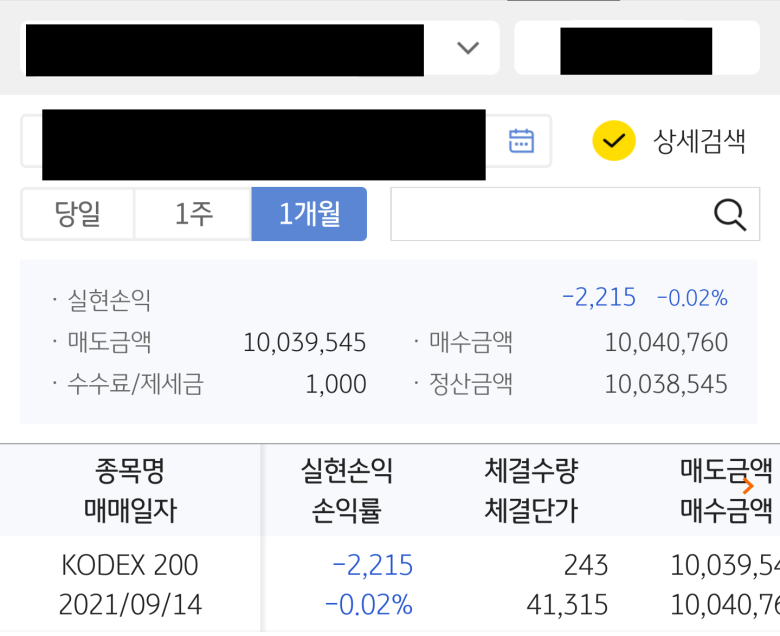Image resolution: width=780 pixels, height=636 pixels.
Task: Open the calendar date picker icon
Action: pos(521,141)
